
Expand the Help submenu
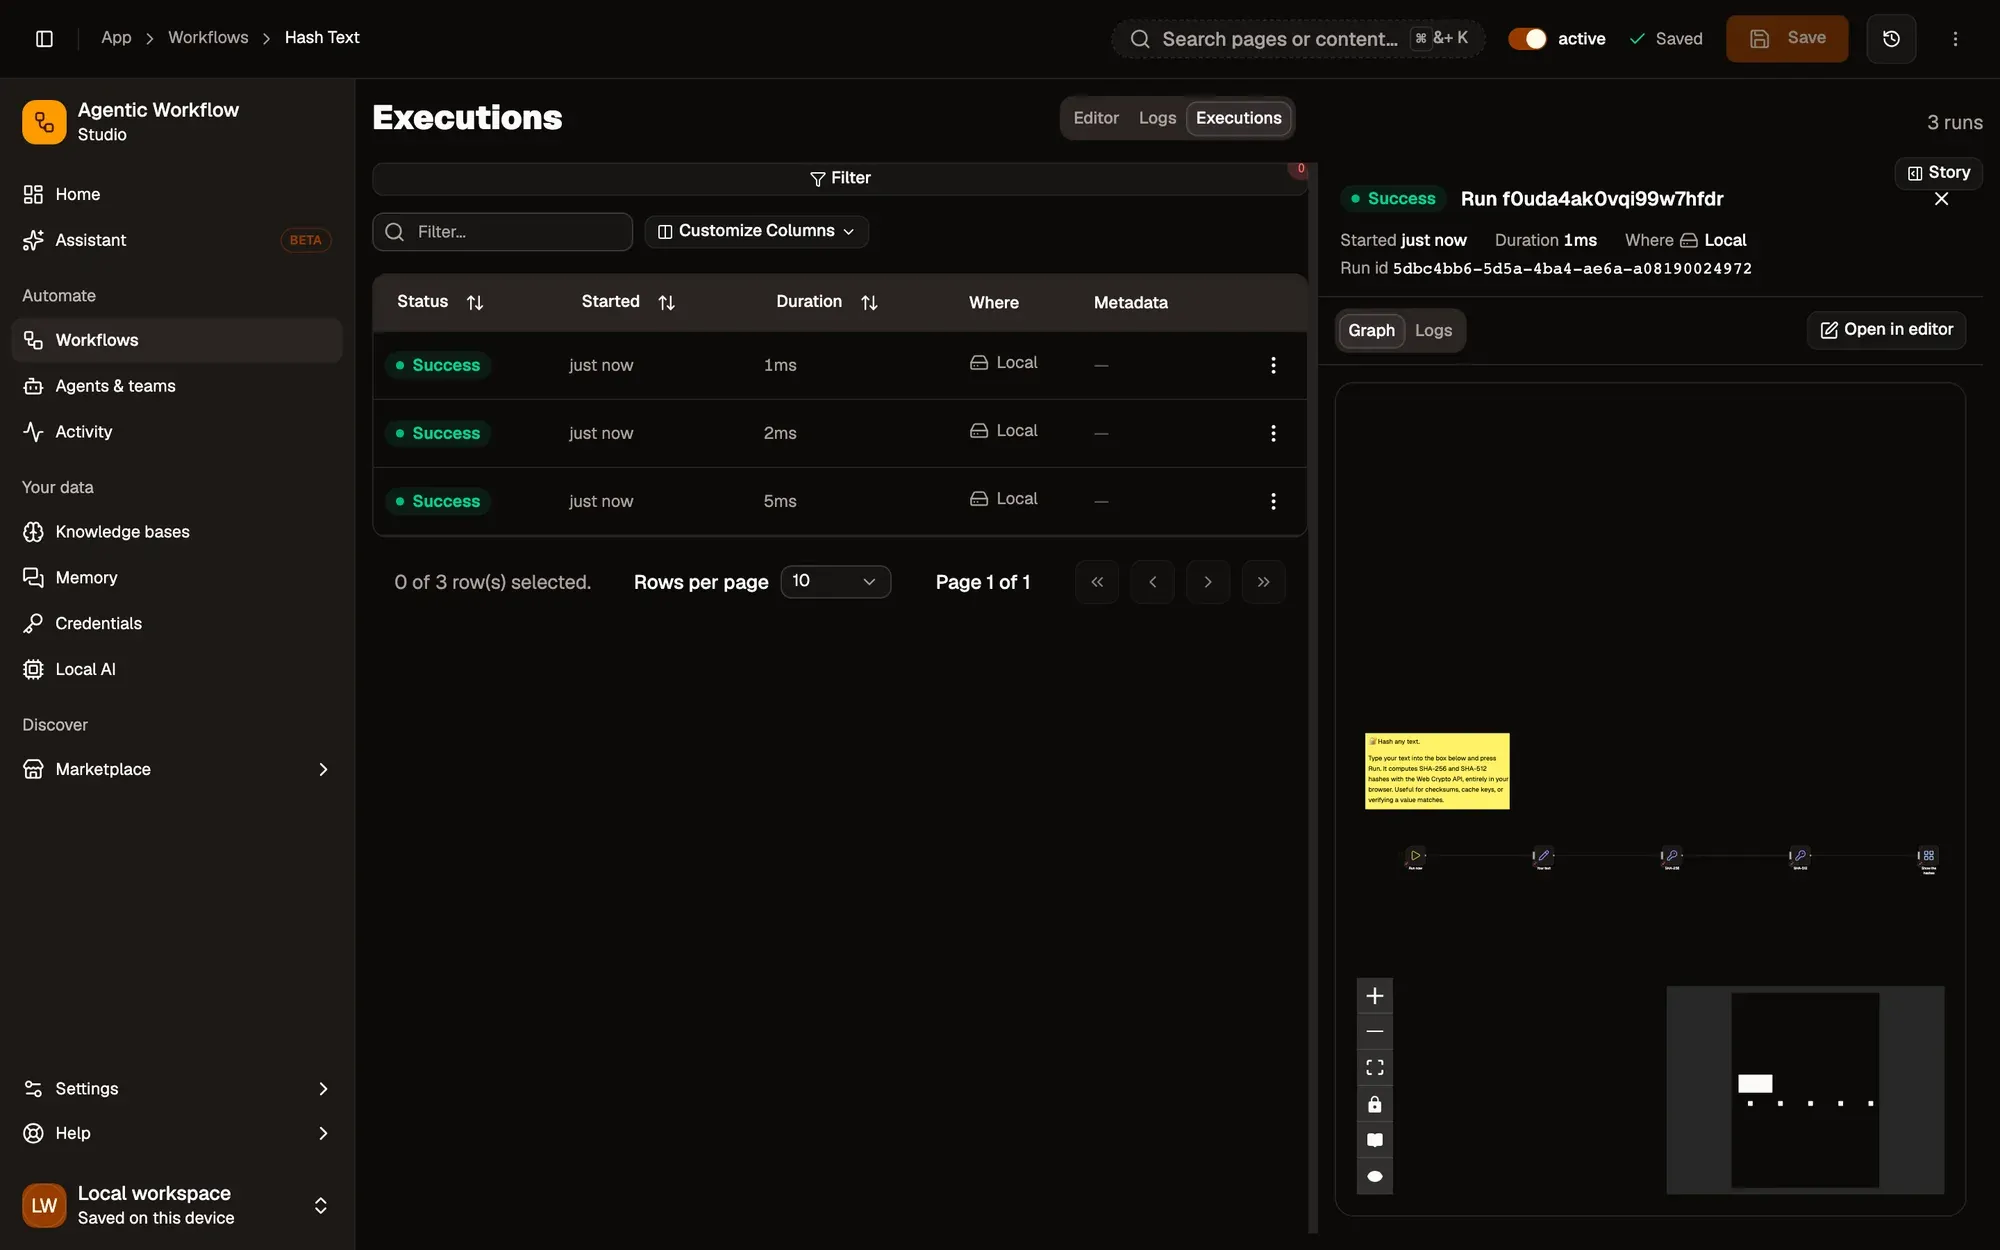click(x=322, y=1133)
